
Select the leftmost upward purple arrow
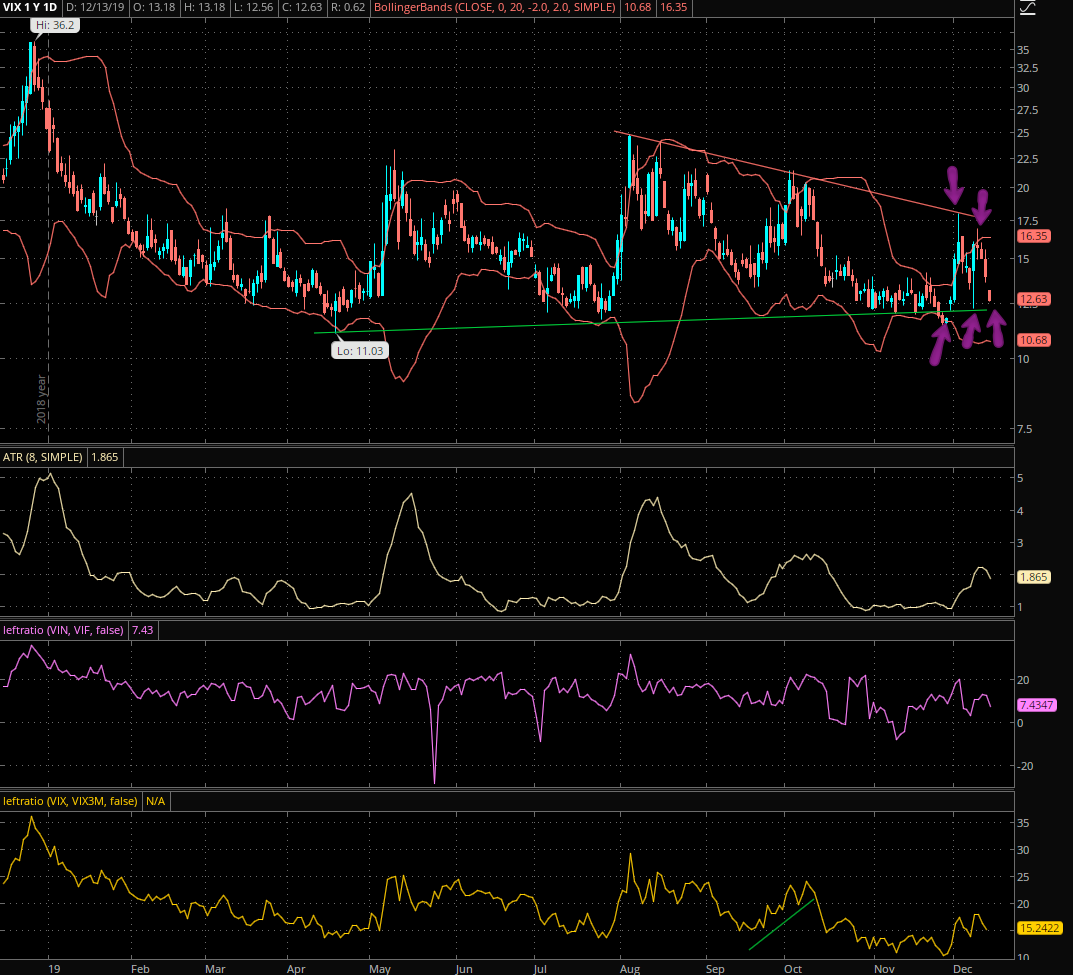click(940, 342)
